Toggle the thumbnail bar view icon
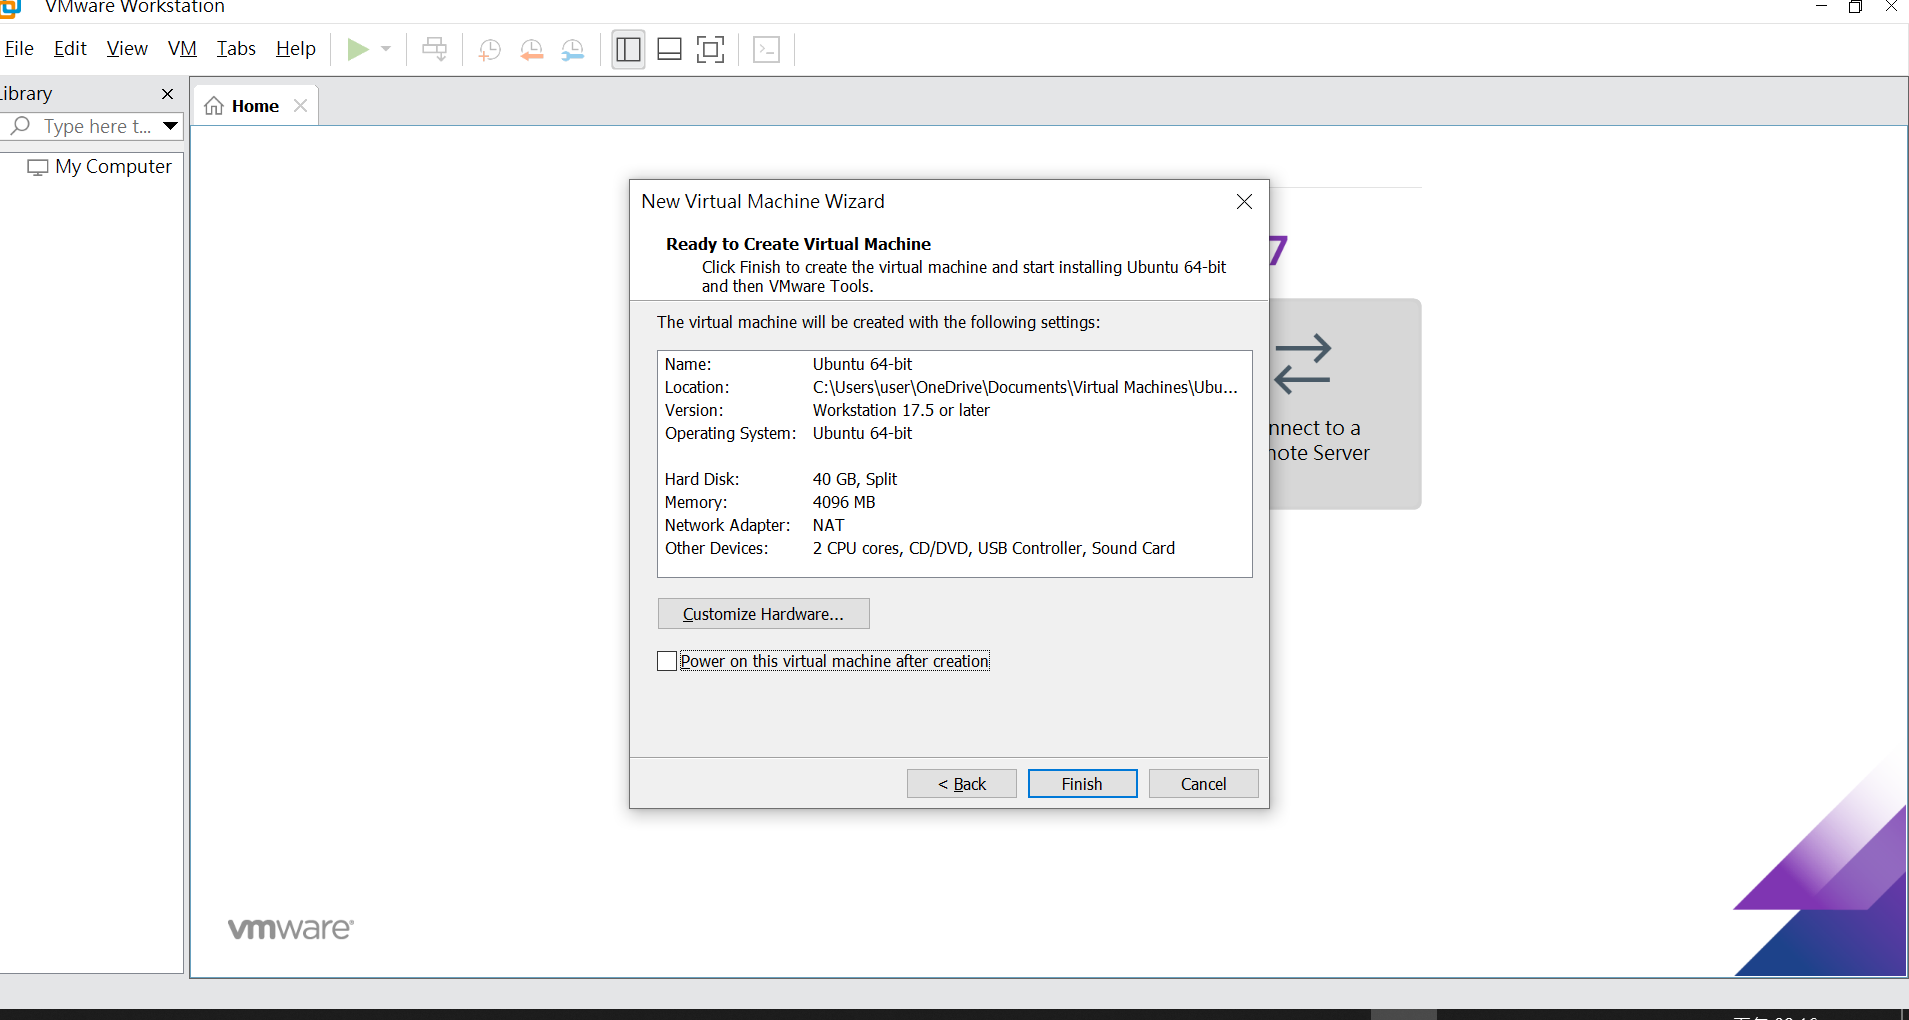Screen dimensions: 1909x1020 pyautogui.click(x=669, y=49)
